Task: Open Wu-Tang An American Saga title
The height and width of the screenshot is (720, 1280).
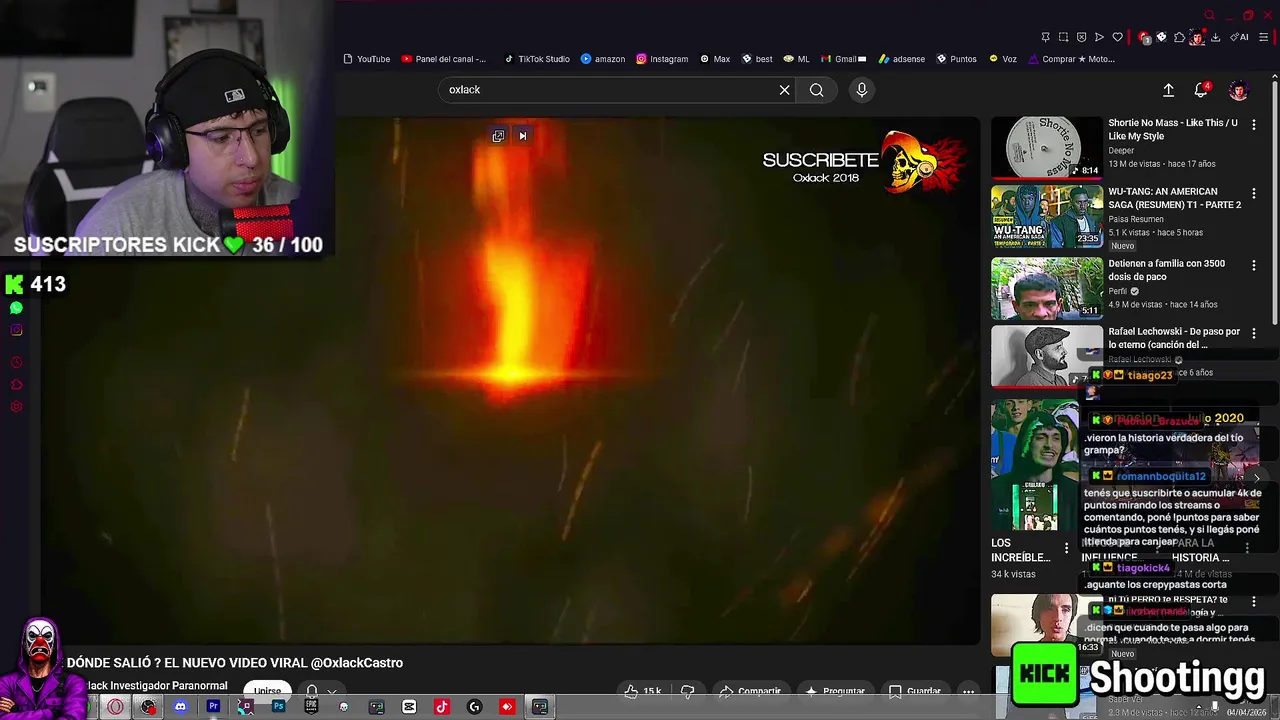Action: (x=1174, y=198)
